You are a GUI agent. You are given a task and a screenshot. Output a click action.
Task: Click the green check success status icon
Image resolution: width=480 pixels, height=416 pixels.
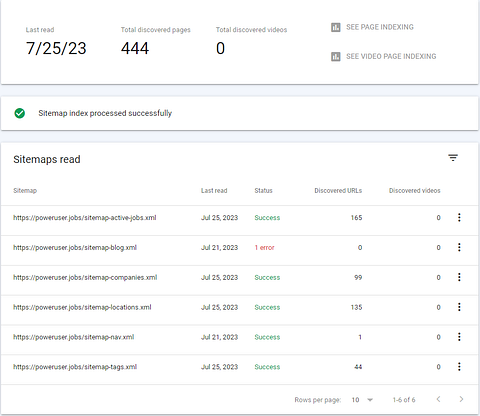click(20, 113)
